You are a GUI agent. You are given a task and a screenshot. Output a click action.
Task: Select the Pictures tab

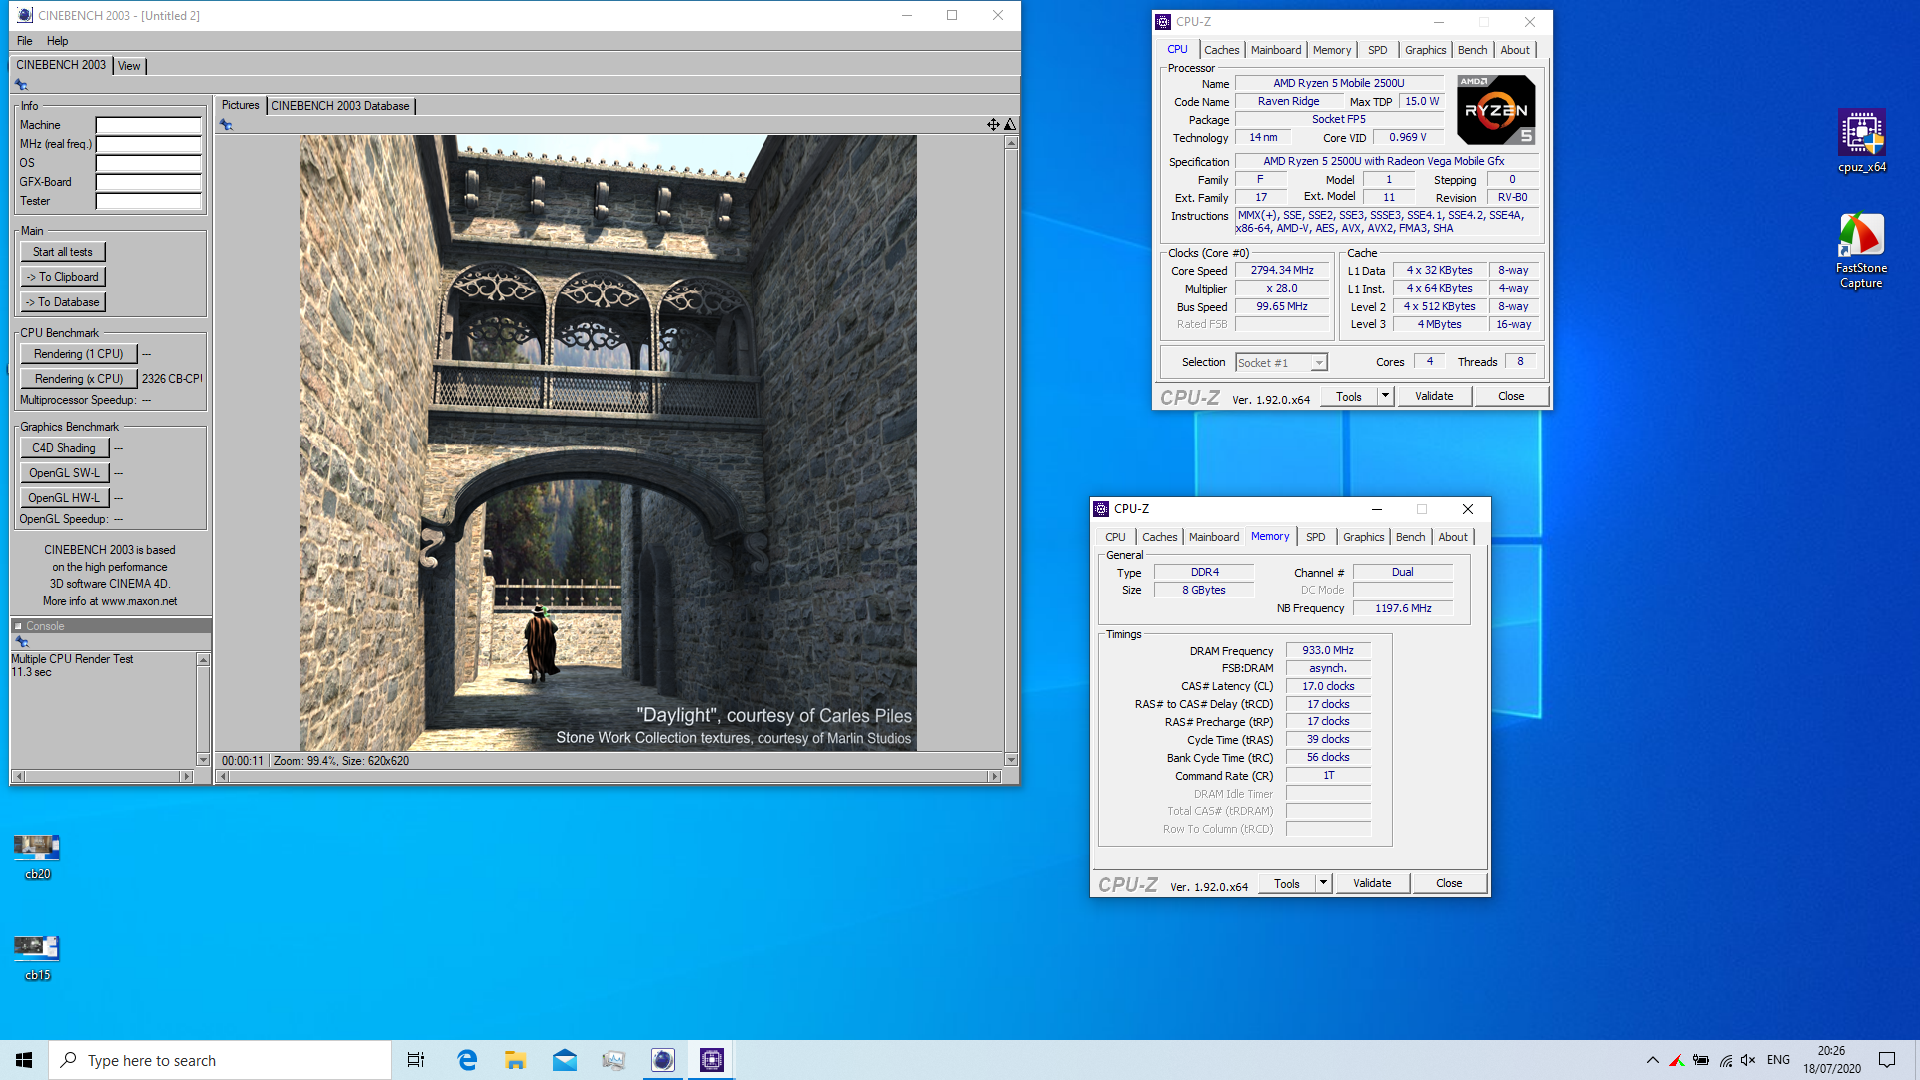pyautogui.click(x=240, y=105)
